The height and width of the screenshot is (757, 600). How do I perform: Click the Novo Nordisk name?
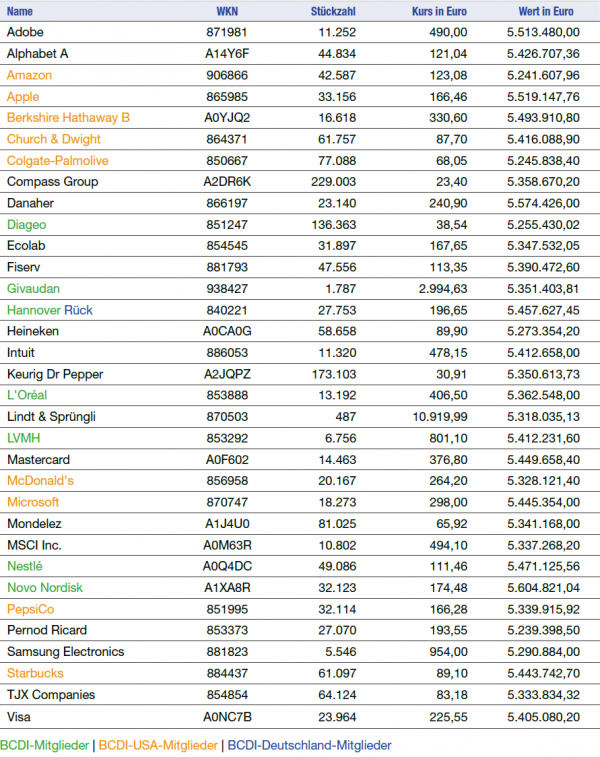[45, 587]
